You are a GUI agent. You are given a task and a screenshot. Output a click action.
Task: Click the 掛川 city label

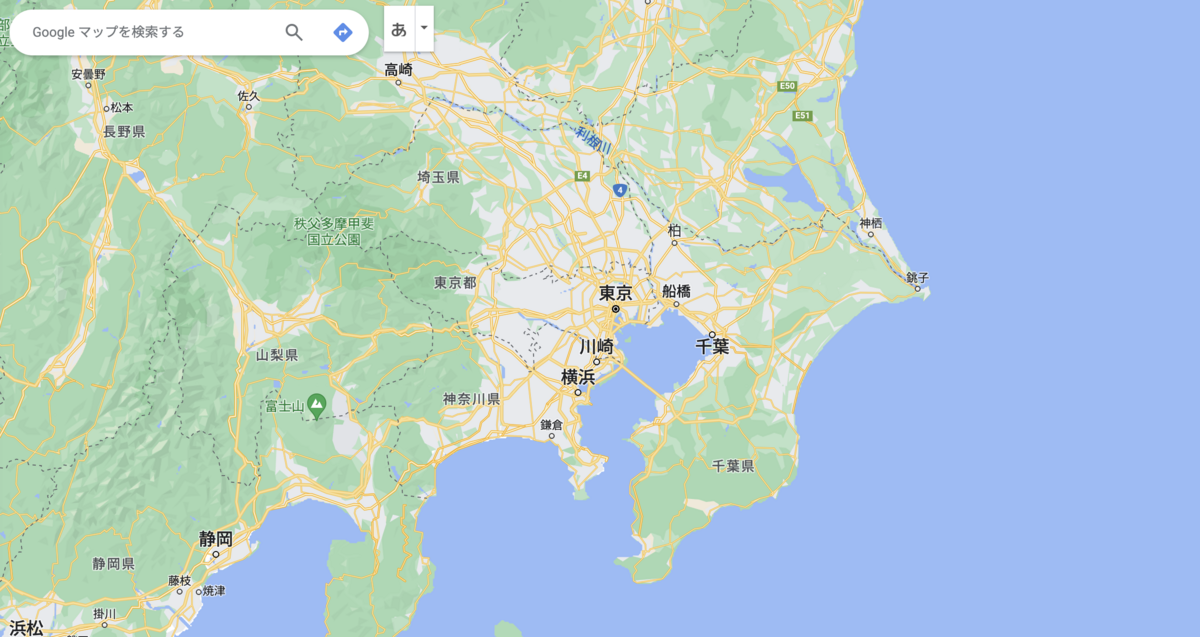tap(104, 613)
